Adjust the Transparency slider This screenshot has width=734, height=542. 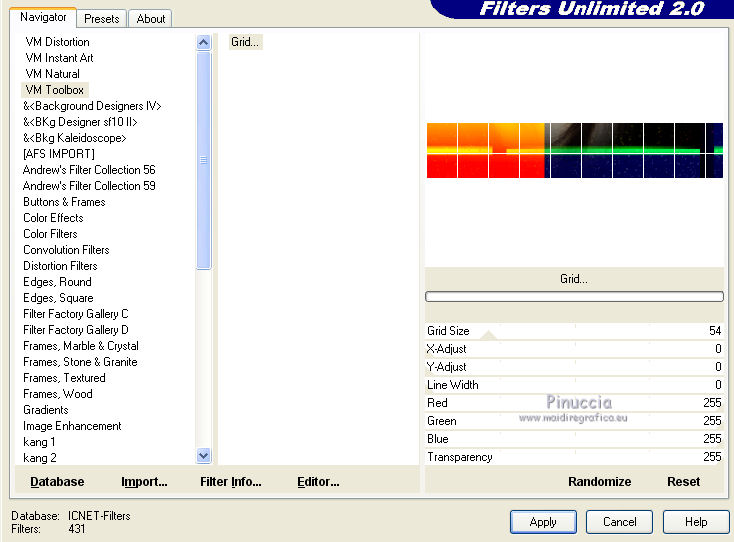(x=574, y=457)
